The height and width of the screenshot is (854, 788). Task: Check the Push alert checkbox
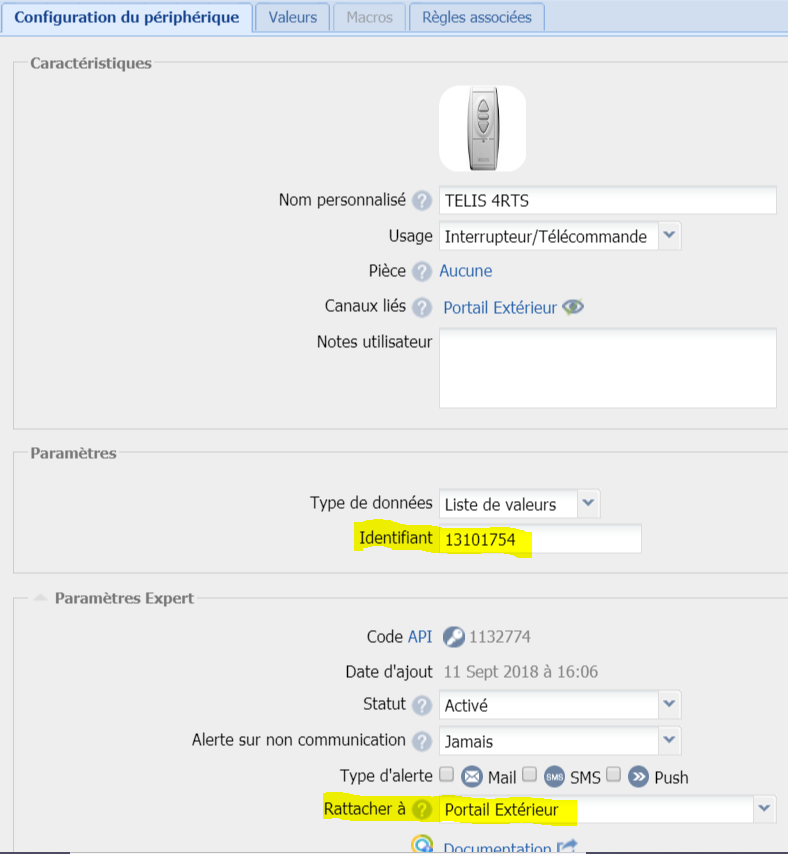[613, 774]
